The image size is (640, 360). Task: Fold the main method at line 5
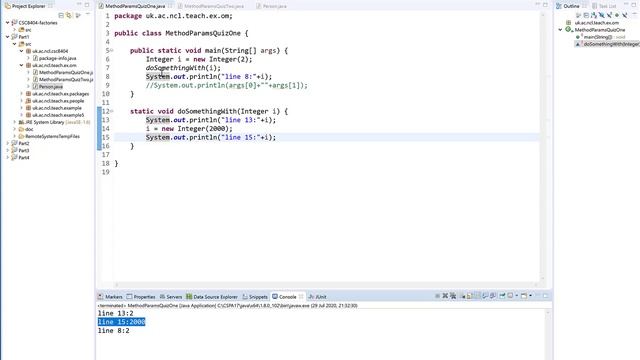click(x=112, y=51)
